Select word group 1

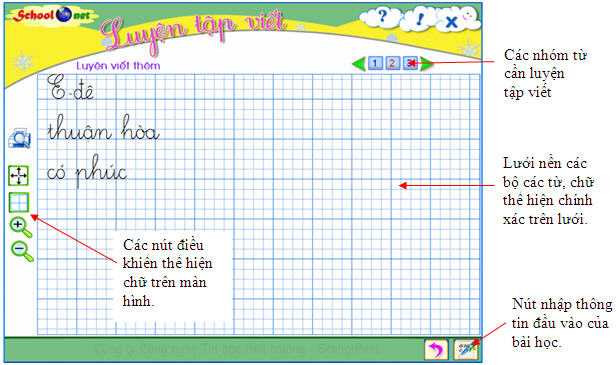375,63
